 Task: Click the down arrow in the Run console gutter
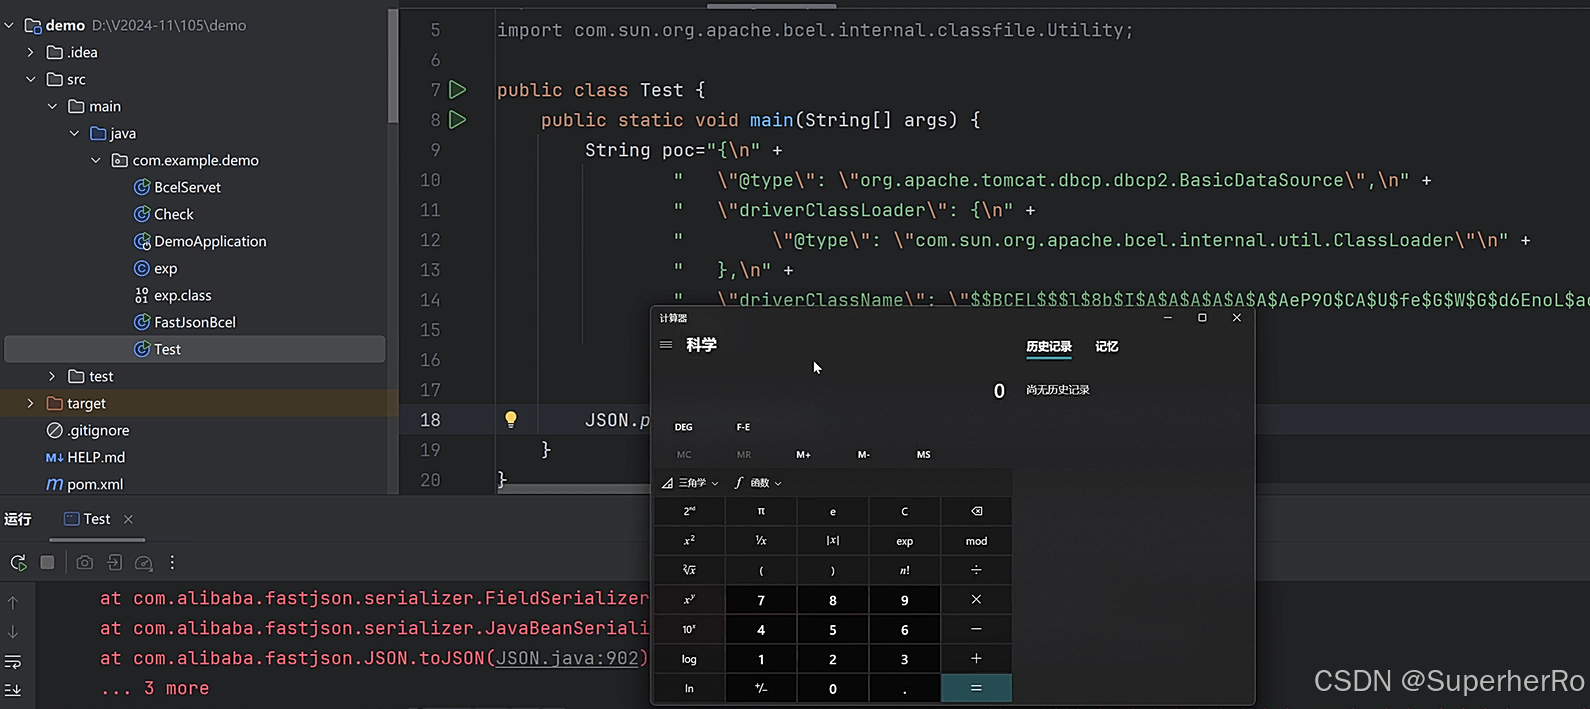click(x=13, y=632)
